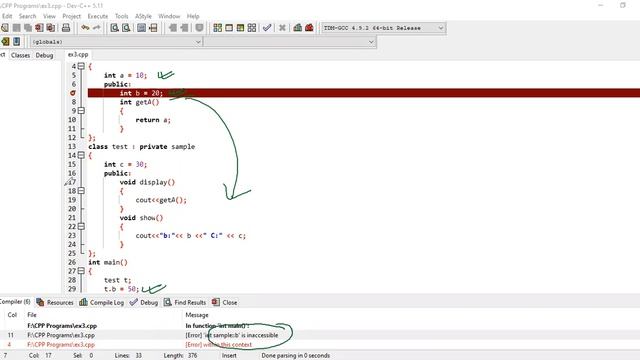Click line number 23 in the gutter

coord(72,236)
